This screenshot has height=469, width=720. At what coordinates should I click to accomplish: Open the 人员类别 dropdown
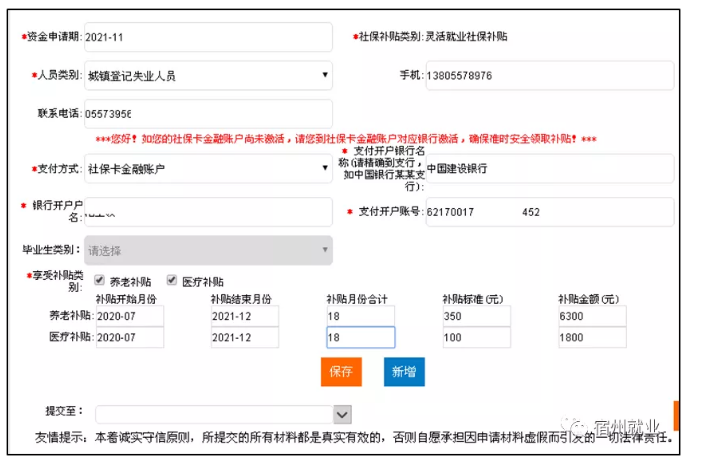[207, 75]
